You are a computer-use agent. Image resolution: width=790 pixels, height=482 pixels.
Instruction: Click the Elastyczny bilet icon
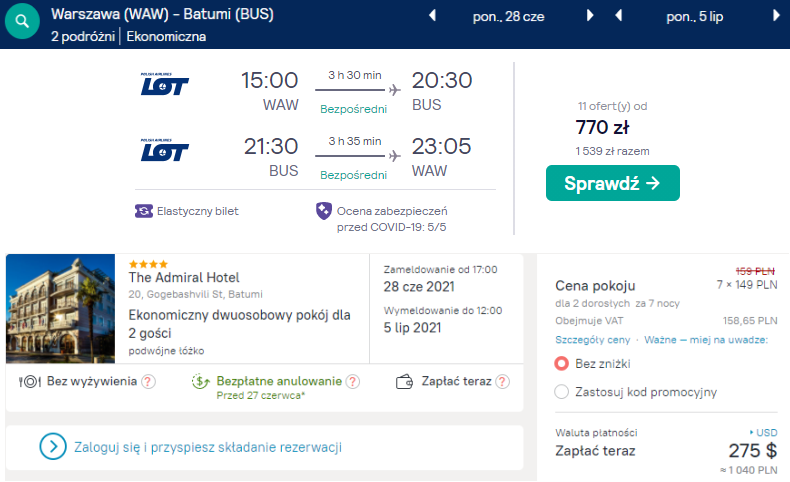(144, 211)
